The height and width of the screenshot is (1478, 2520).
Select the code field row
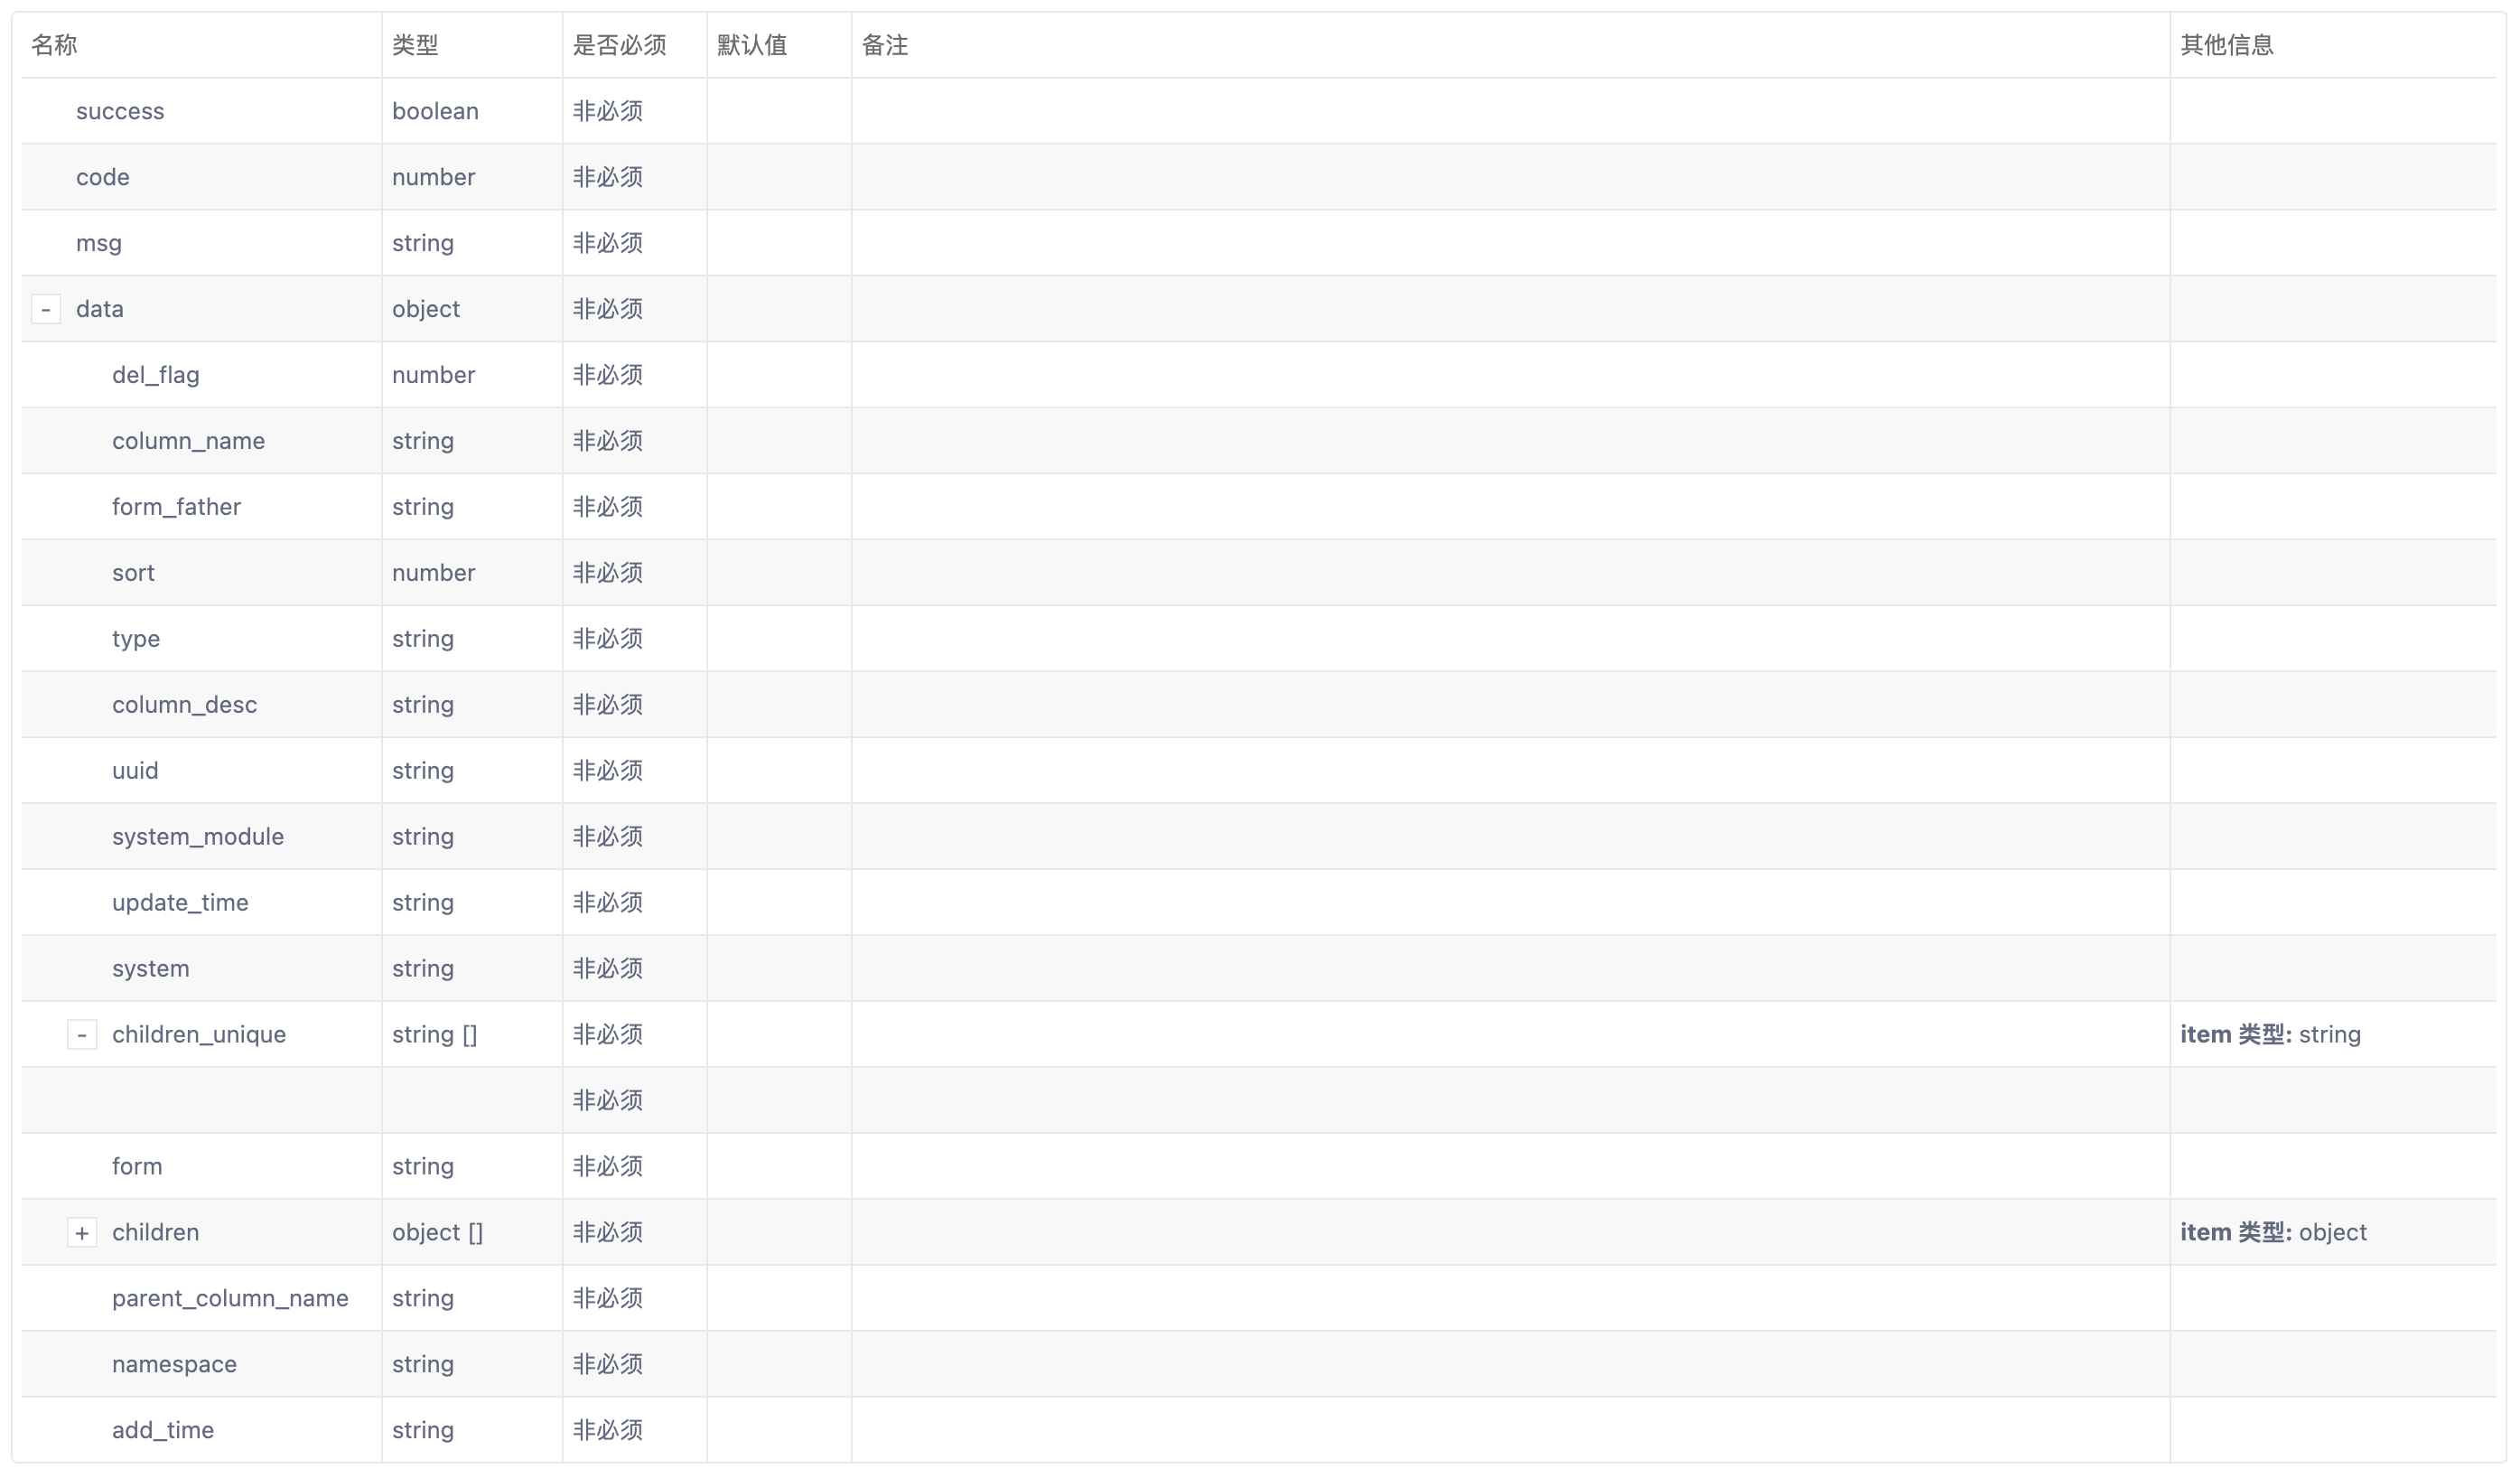point(103,177)
